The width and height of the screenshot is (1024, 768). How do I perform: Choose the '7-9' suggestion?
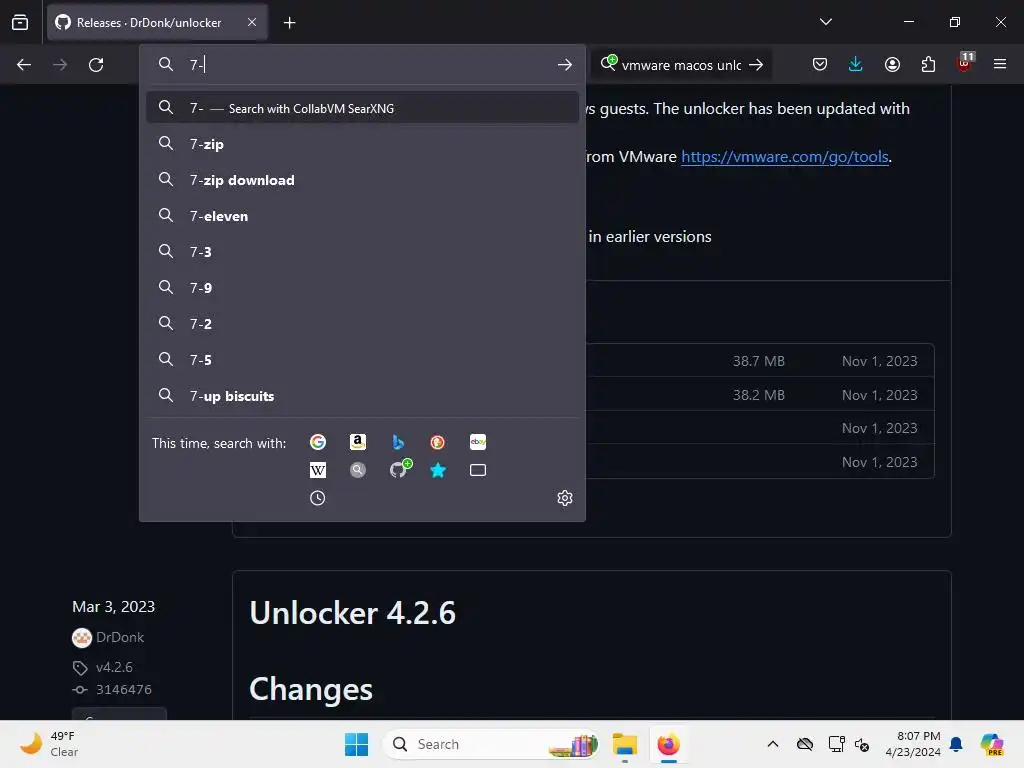click(362, 288)
